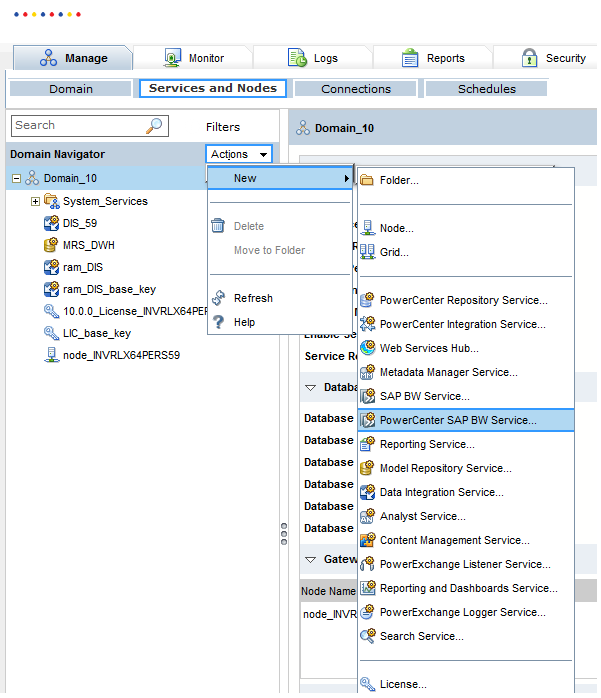Click the Help question mark icon

click(219, 322)
